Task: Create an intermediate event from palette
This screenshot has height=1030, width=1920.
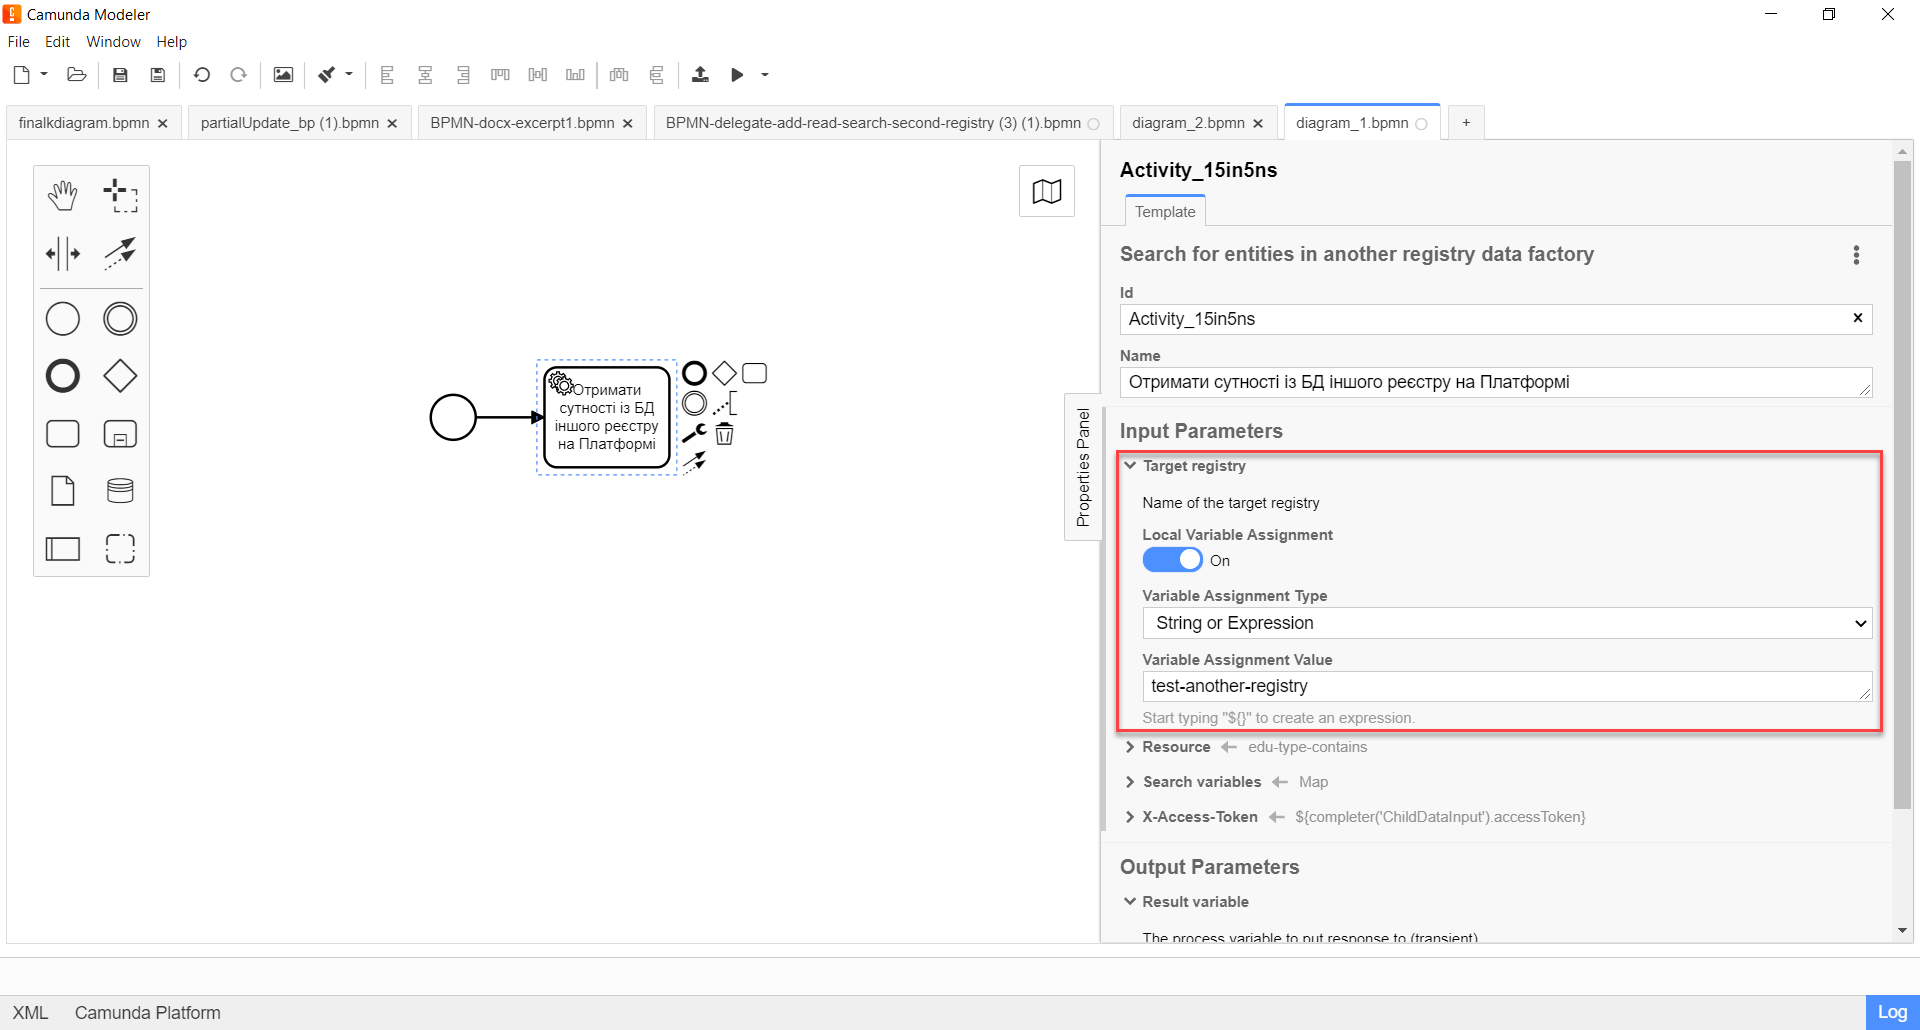Action: tap(120, 319)
